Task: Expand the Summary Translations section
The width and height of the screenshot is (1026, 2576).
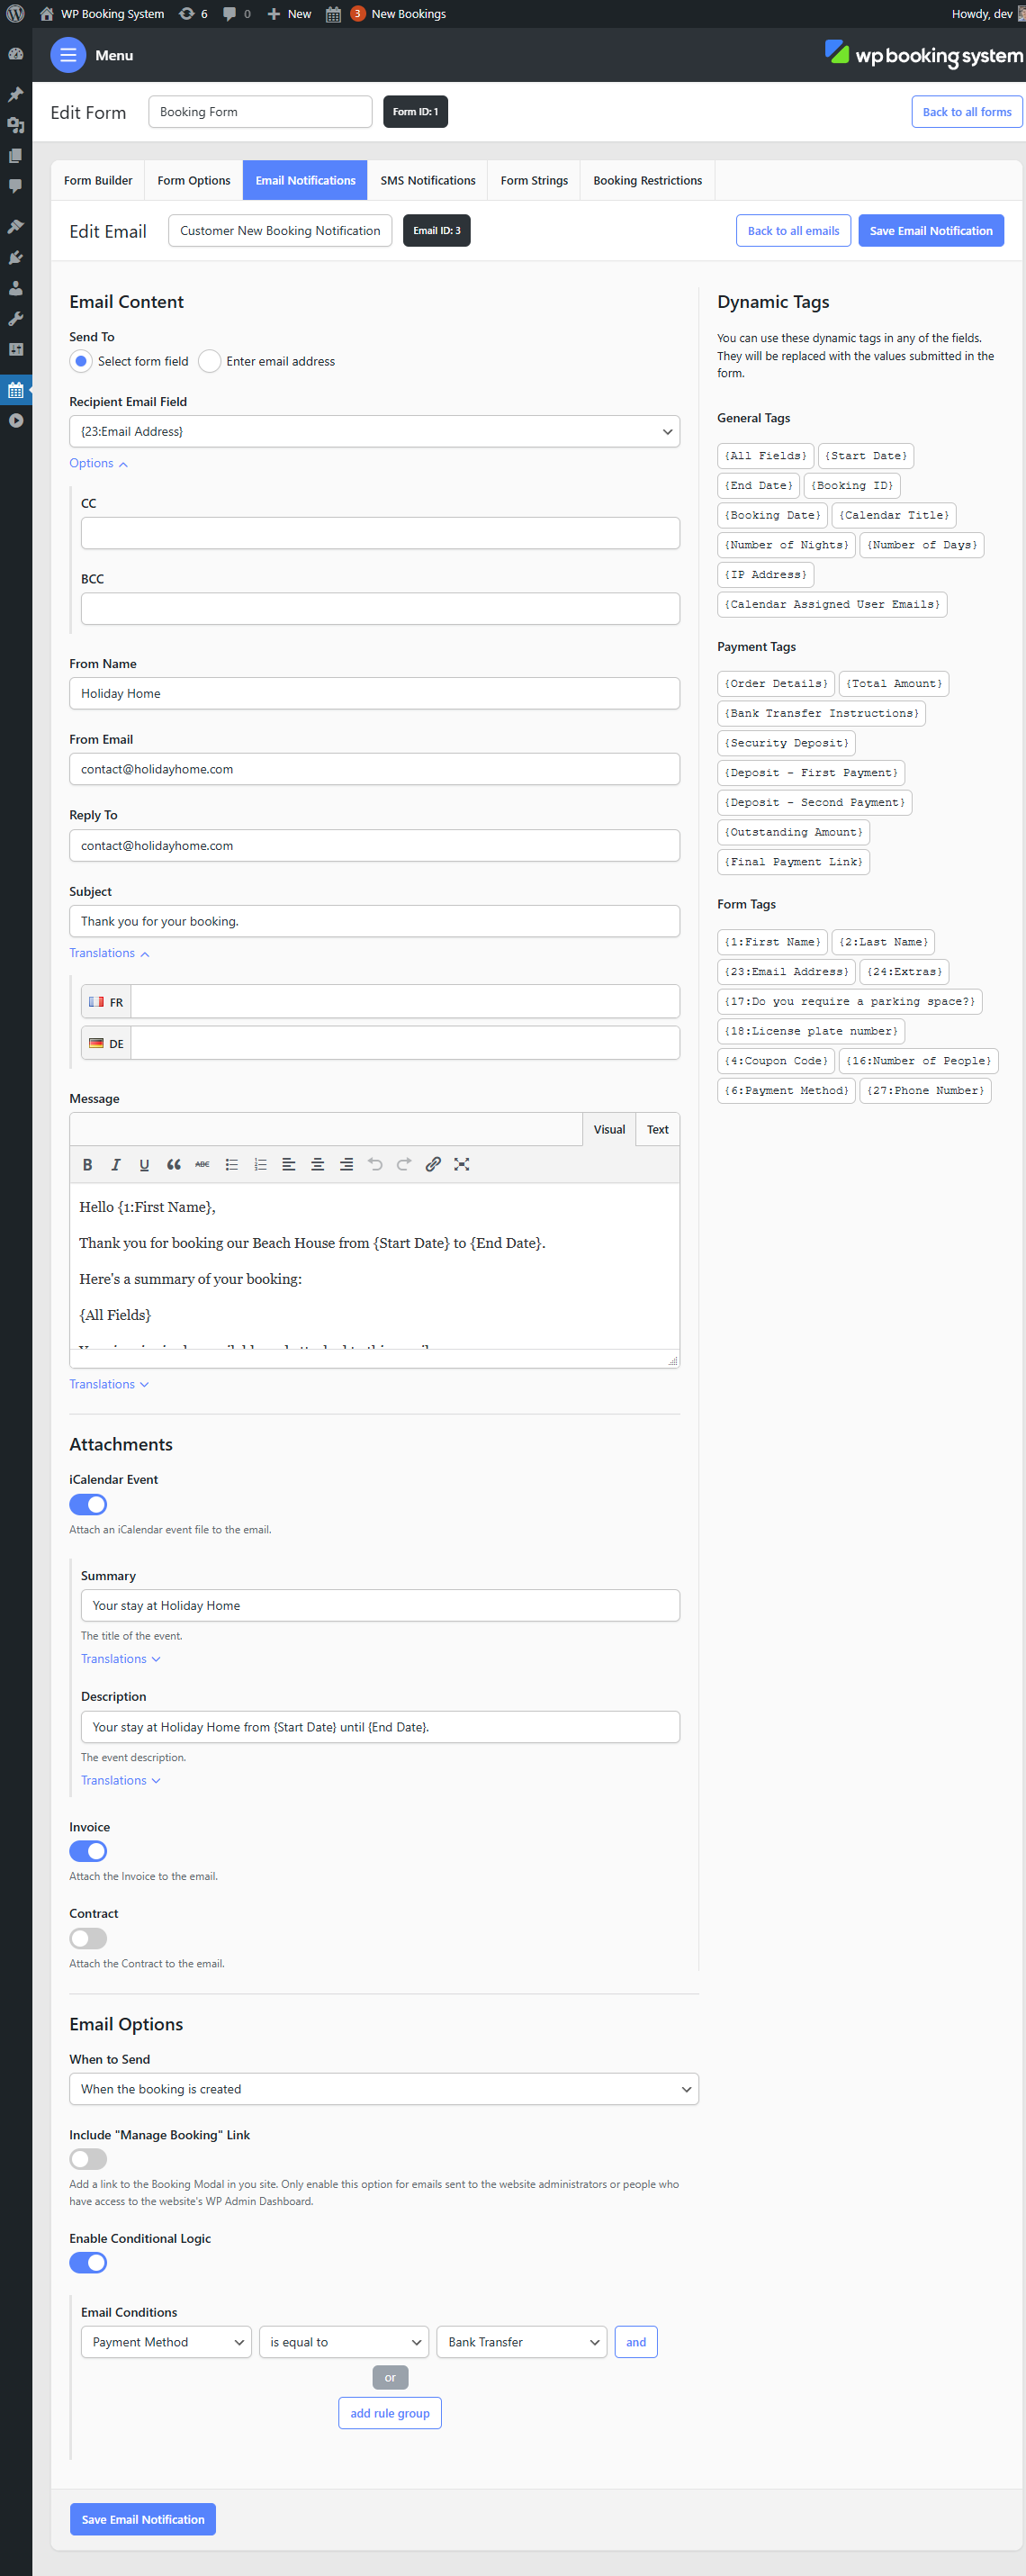Action: (x=121, y=1659)
